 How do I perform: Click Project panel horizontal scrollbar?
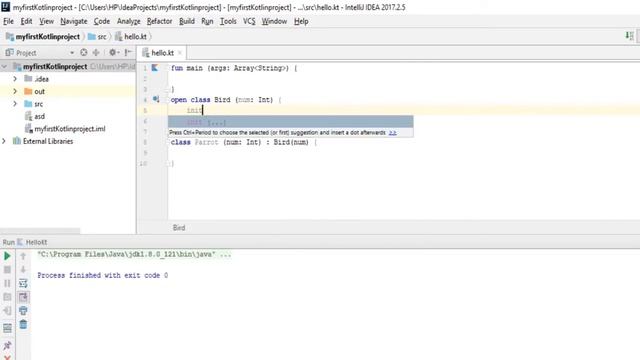40,231
